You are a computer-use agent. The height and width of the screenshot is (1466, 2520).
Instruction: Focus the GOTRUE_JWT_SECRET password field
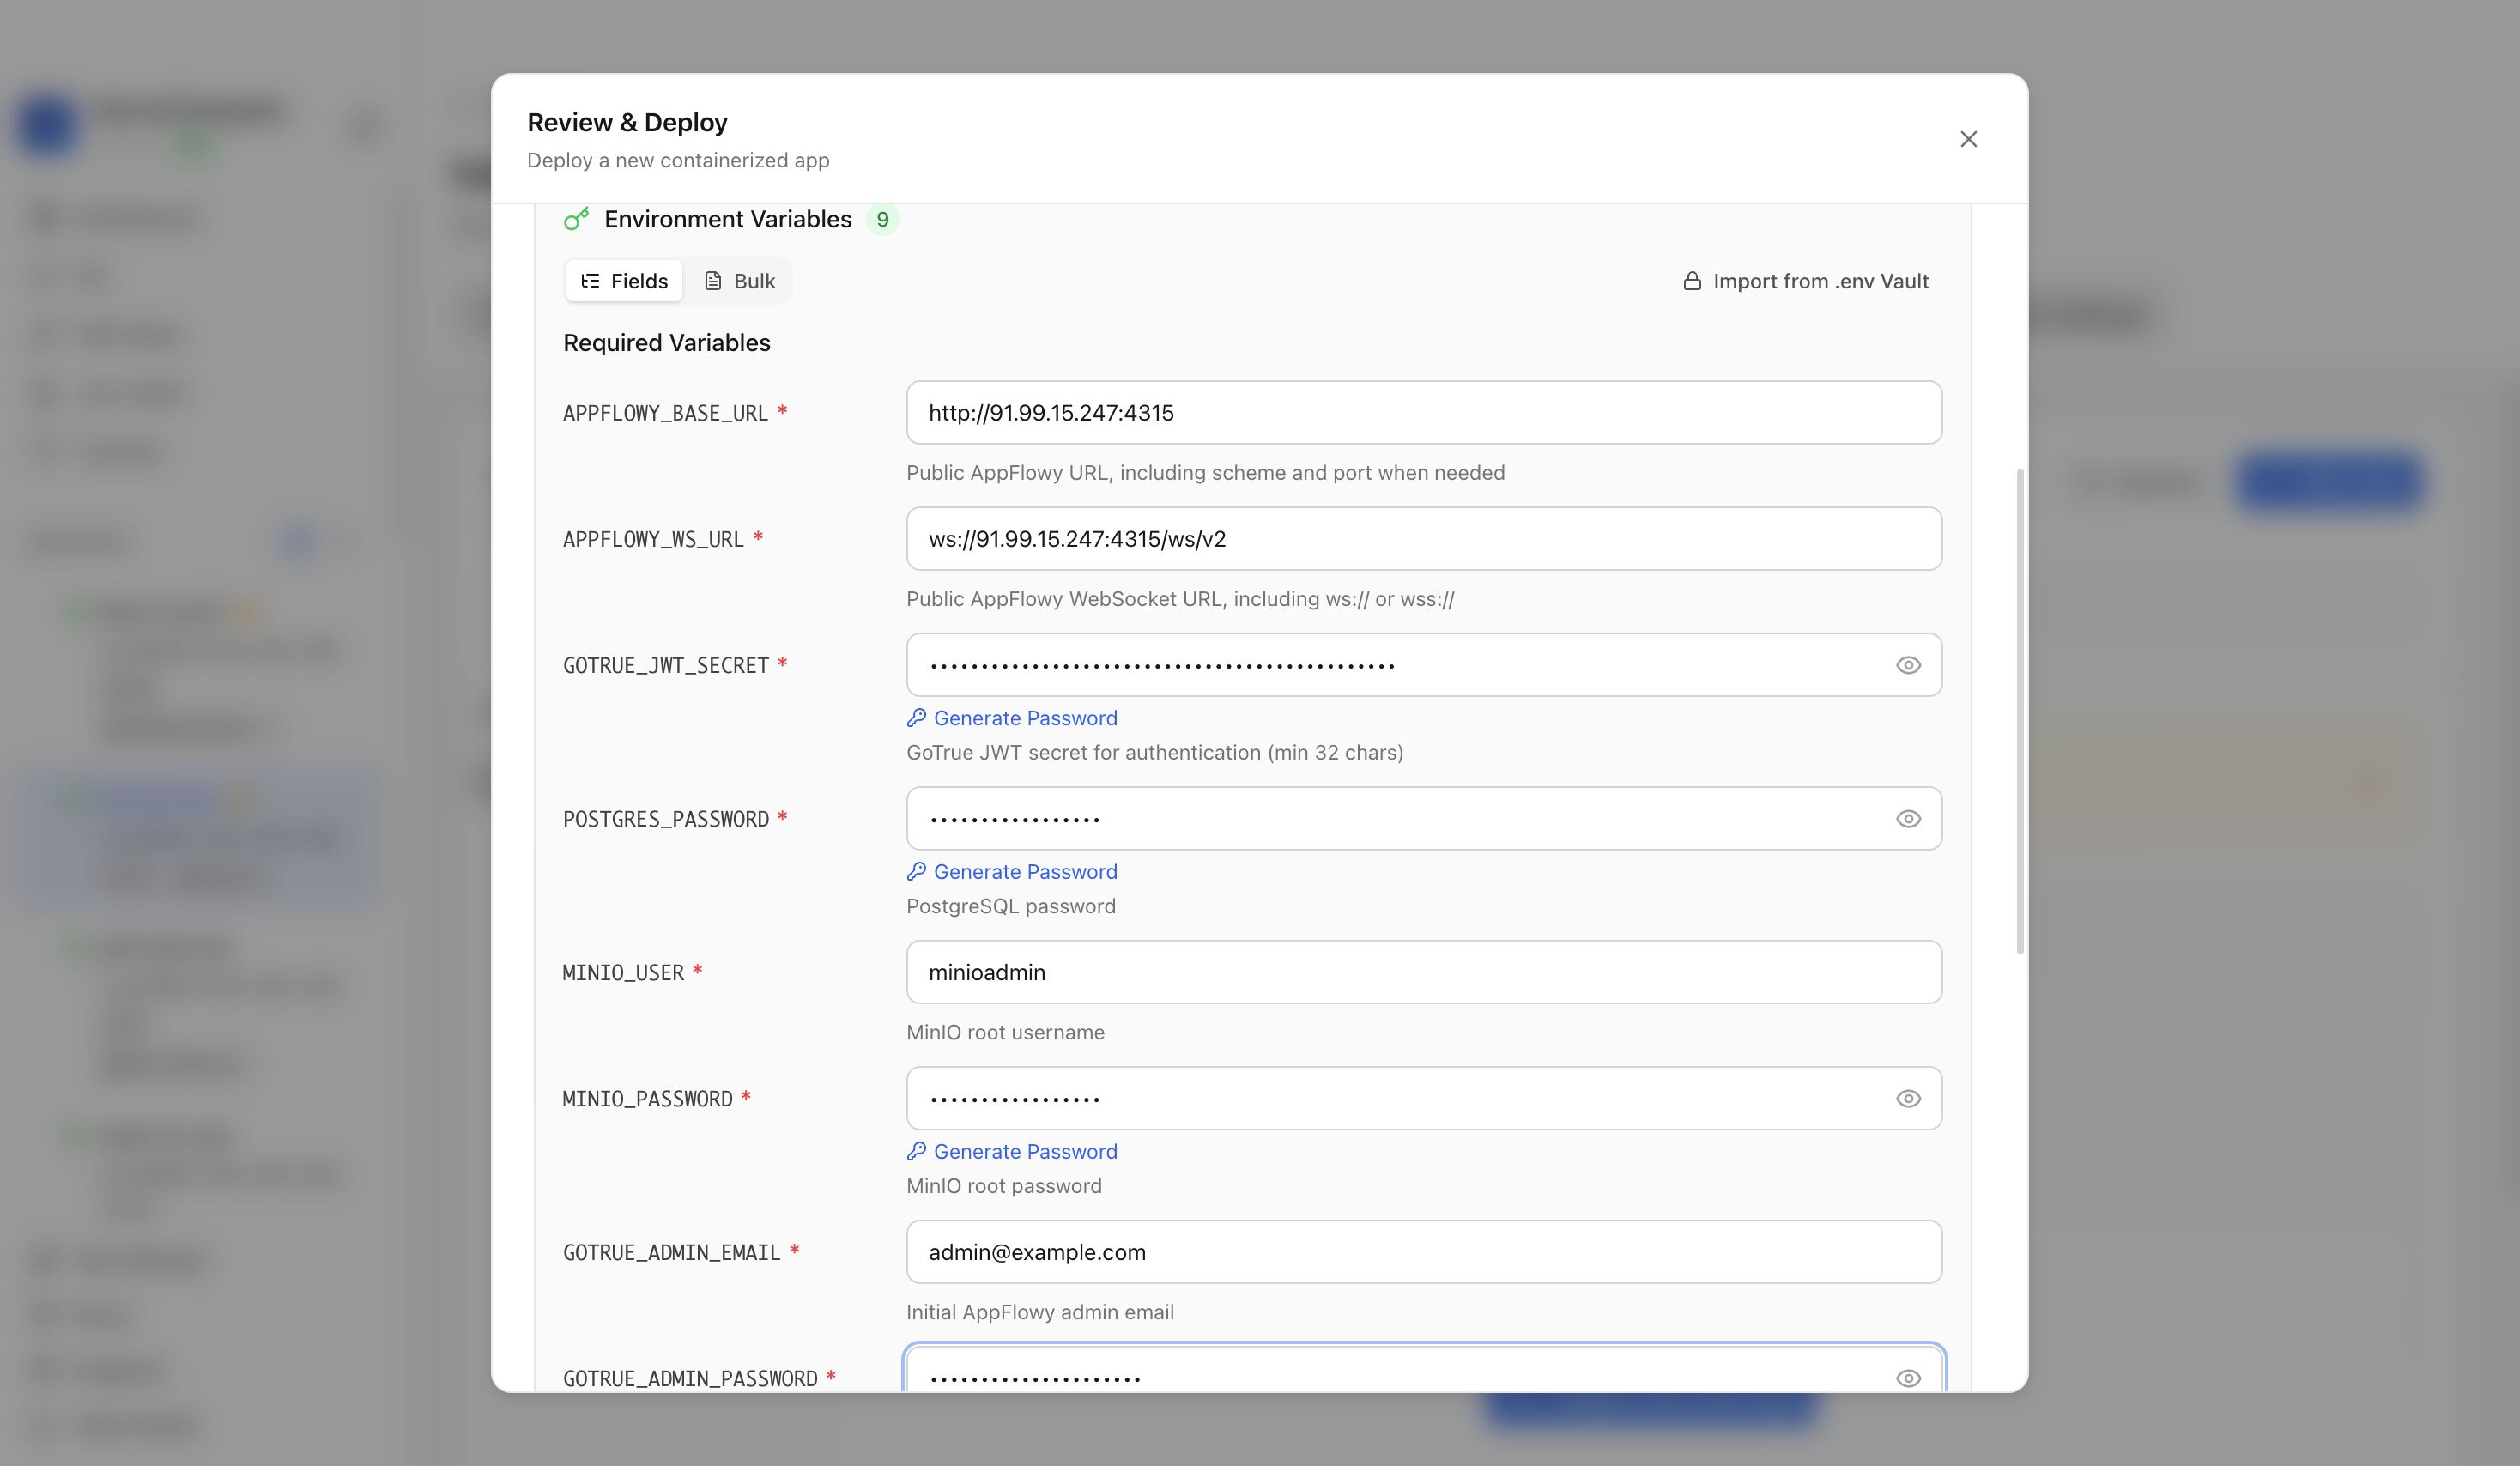click(x=1424, y=665)
